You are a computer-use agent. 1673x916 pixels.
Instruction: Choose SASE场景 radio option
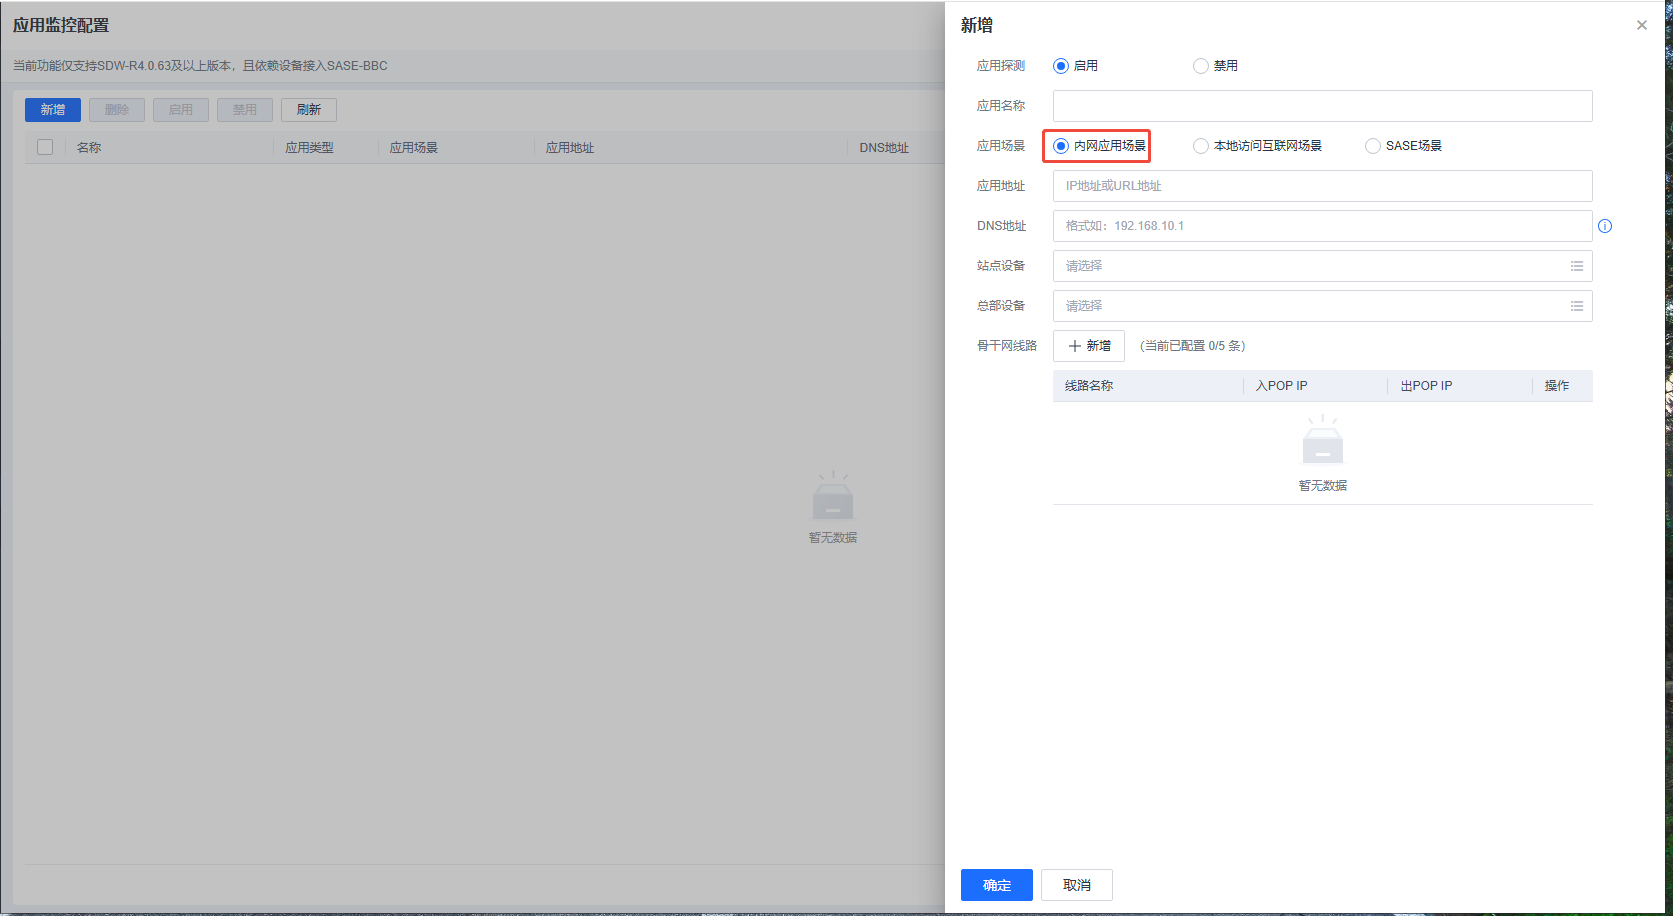coord(1373,146)
